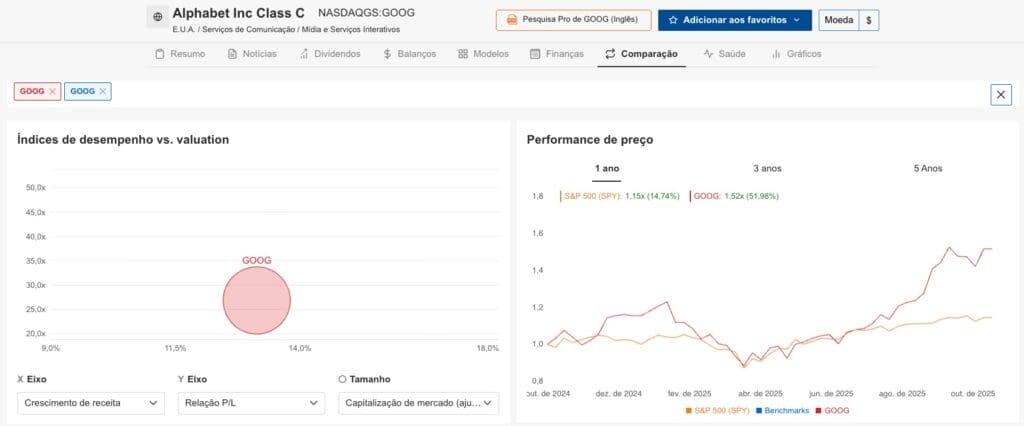Switch to the Dividendos tab
Image resolution: width=1024 pixels, height=426 pixels.
(330, 54)
